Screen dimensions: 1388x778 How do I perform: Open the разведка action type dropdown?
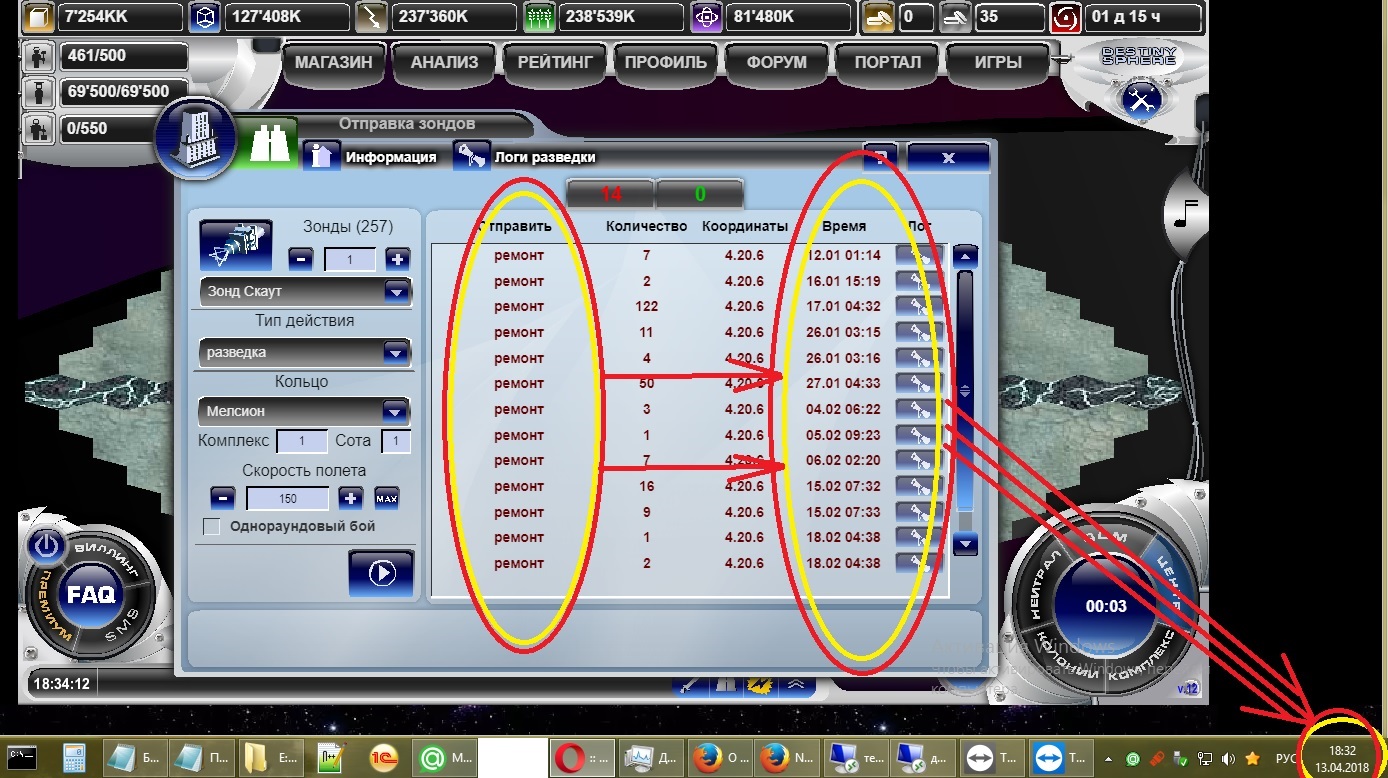[397, 352]
